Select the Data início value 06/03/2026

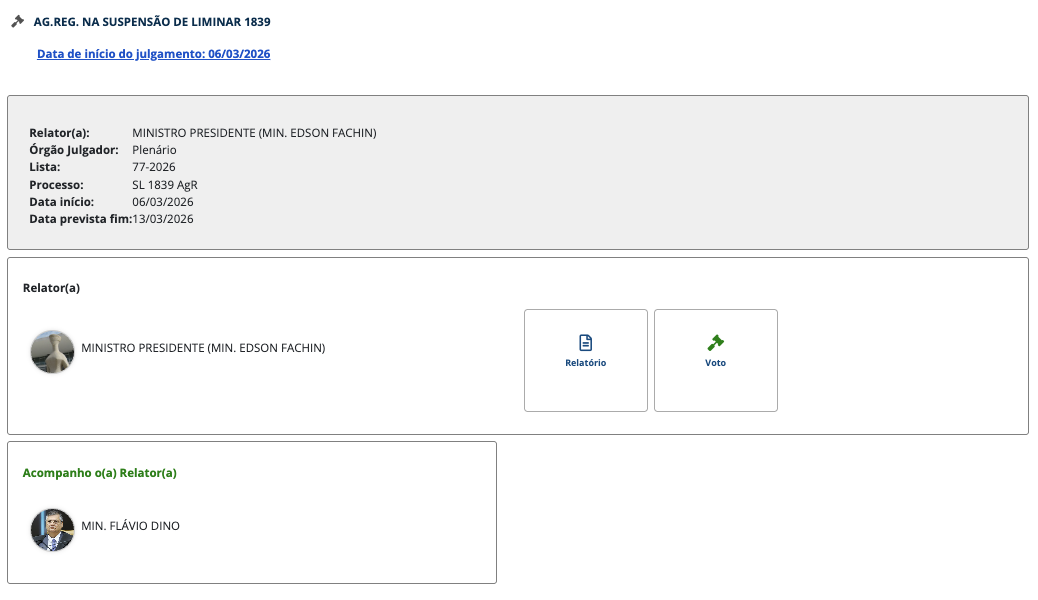coord(163,202)
